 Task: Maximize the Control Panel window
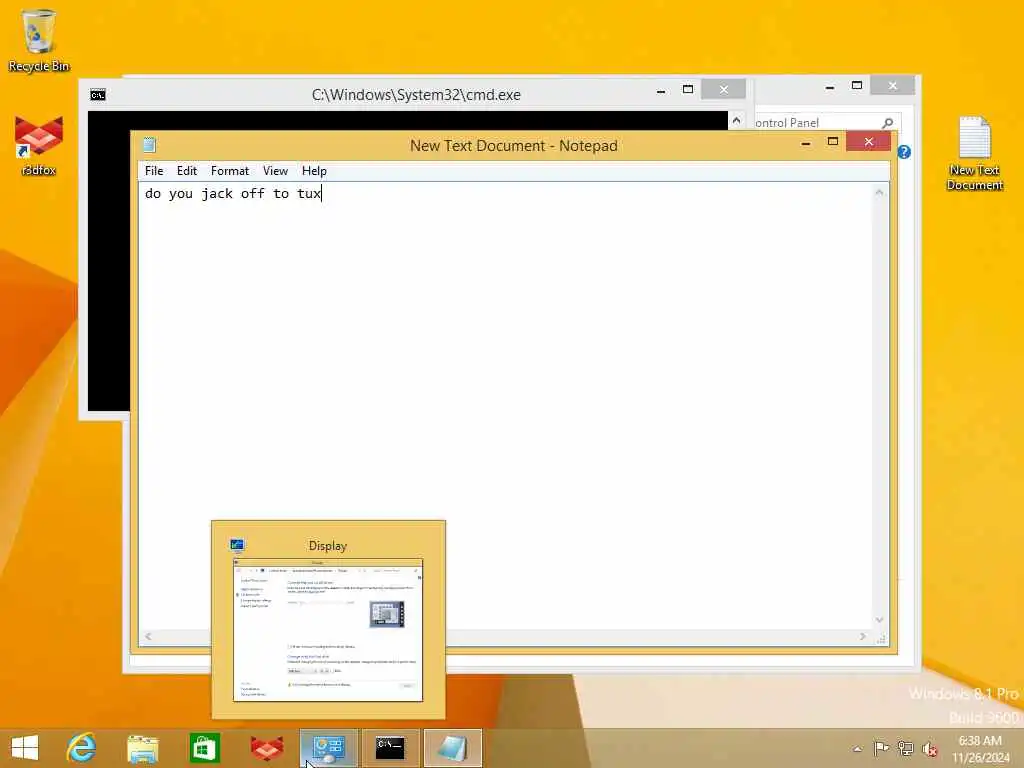[x=857, y=86]
